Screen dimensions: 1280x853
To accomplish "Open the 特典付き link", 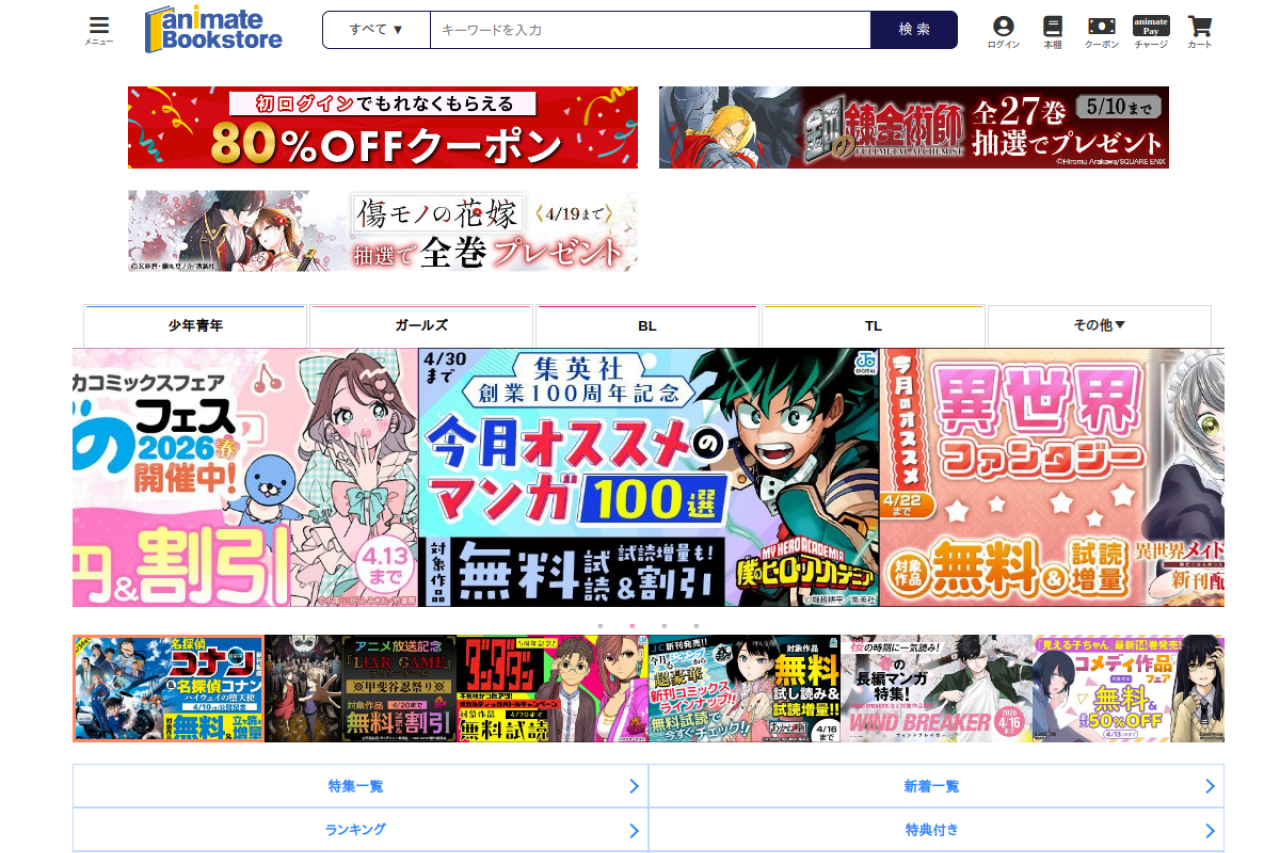I will pyautogui.click(x=936, y=830).
